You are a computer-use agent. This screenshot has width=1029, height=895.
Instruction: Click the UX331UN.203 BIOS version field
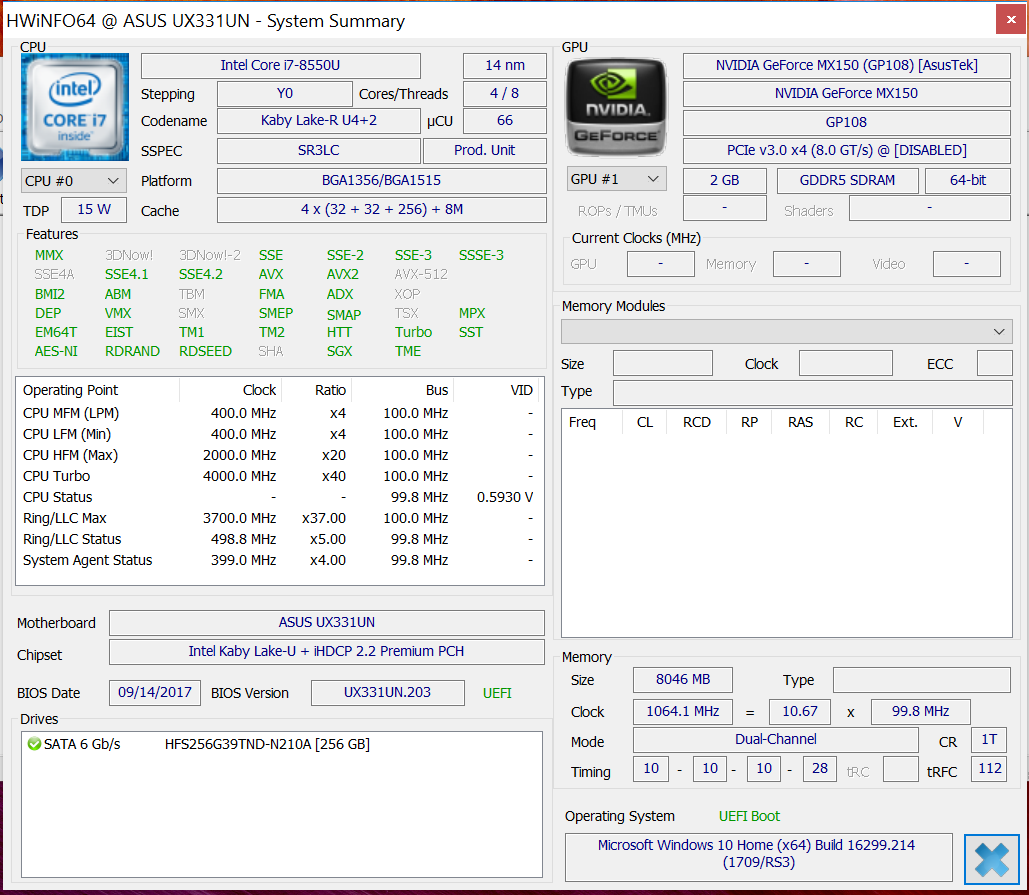[x=387, y=693]
